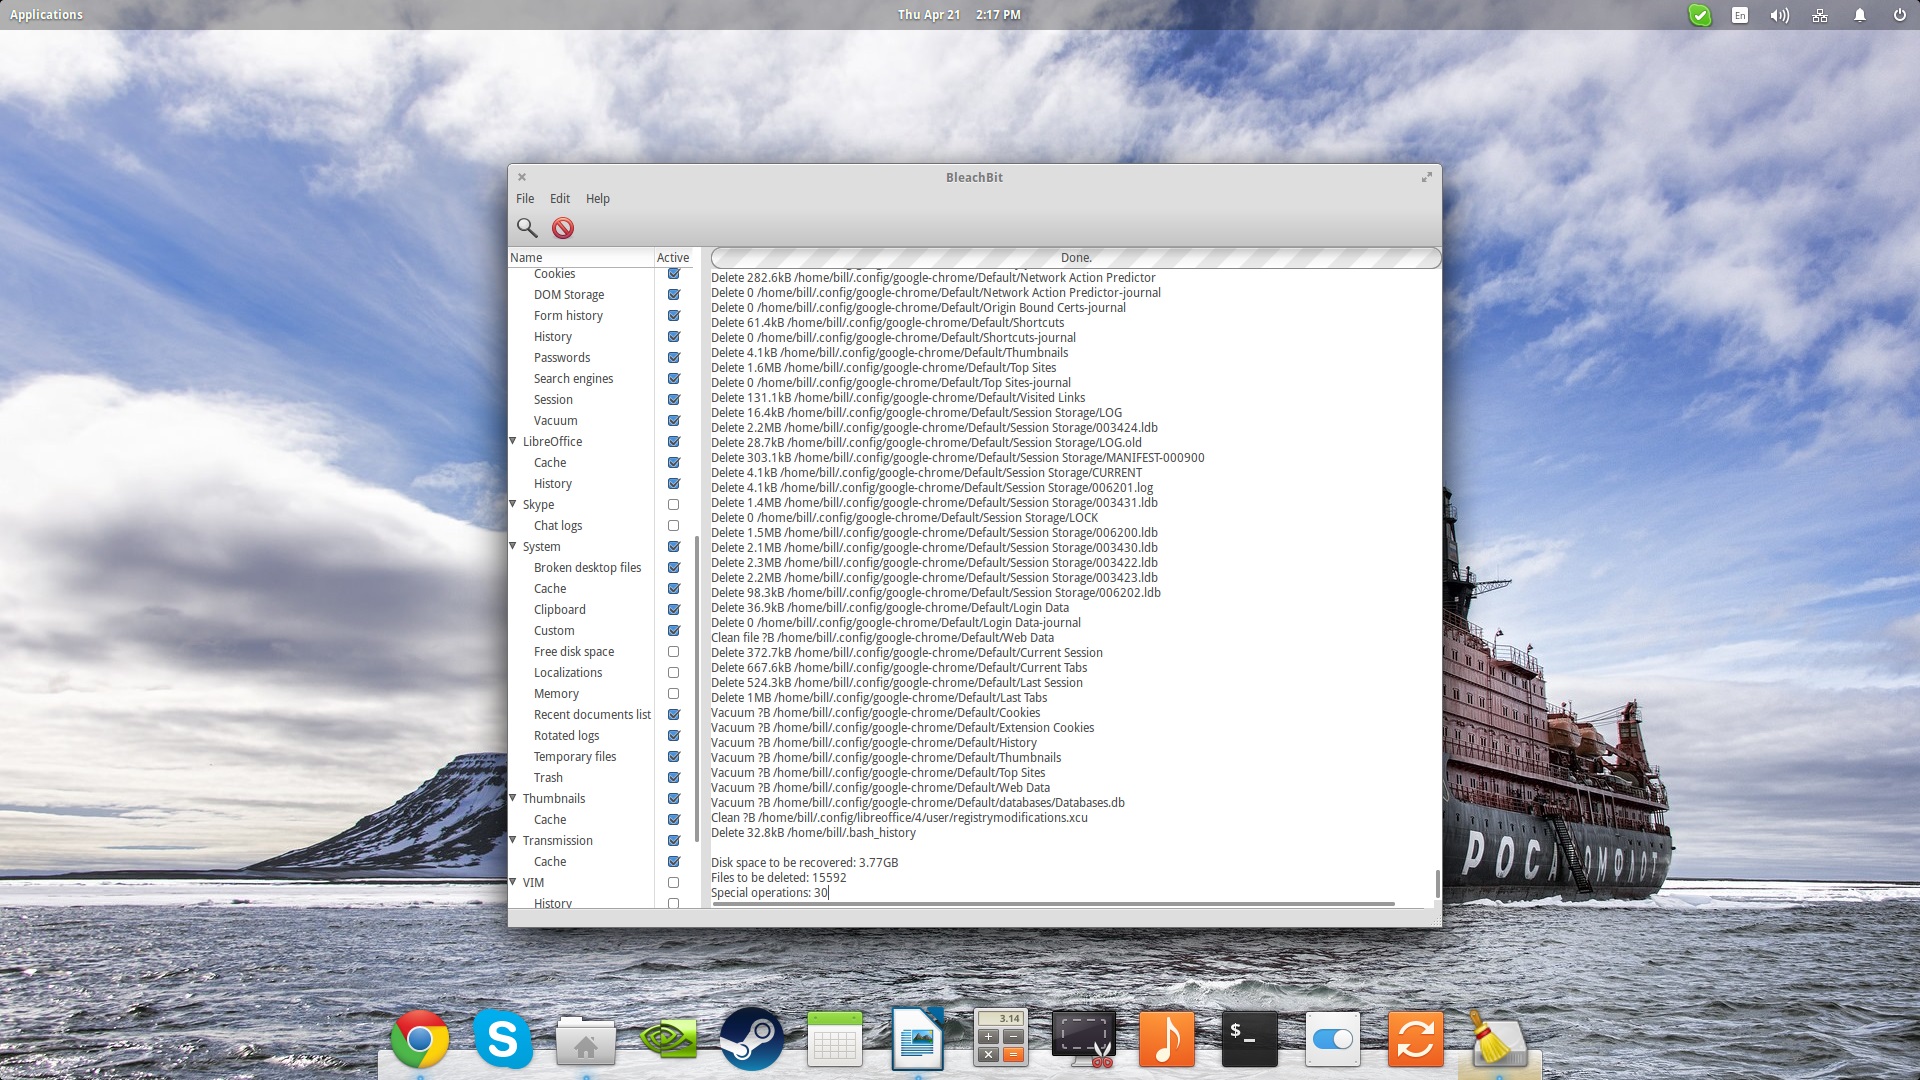
Task: Open the Terminal dock icon
Action: 1250,1039
